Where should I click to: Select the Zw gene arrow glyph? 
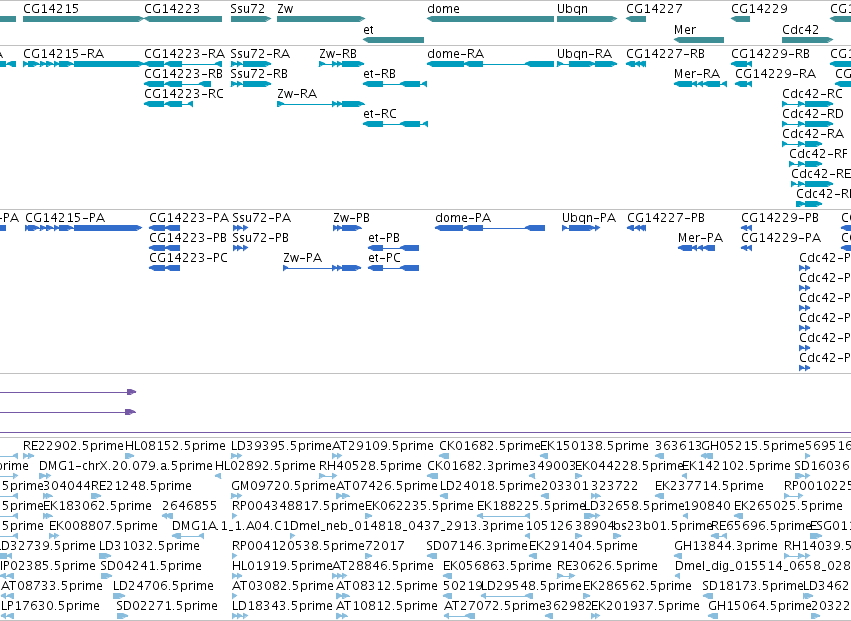point(321,19)
